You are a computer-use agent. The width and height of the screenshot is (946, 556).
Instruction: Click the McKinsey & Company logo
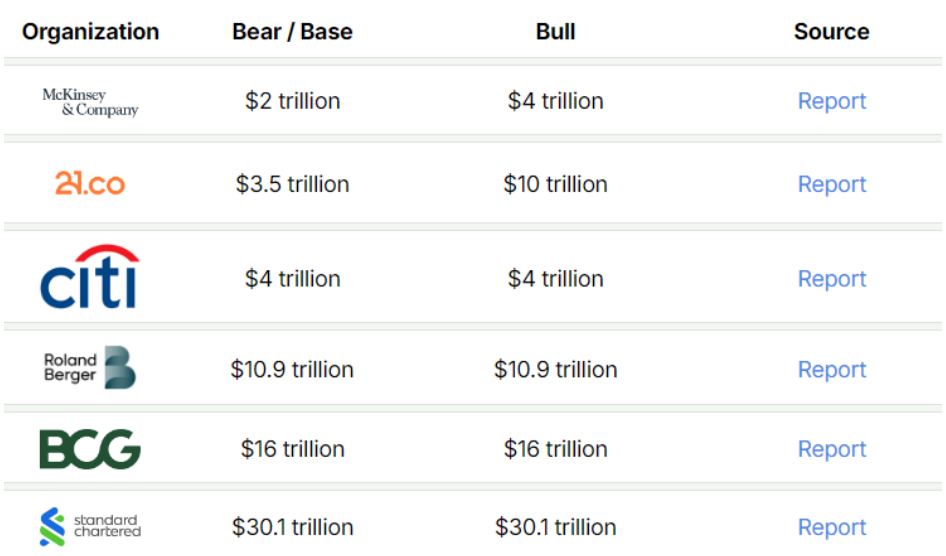90,102
